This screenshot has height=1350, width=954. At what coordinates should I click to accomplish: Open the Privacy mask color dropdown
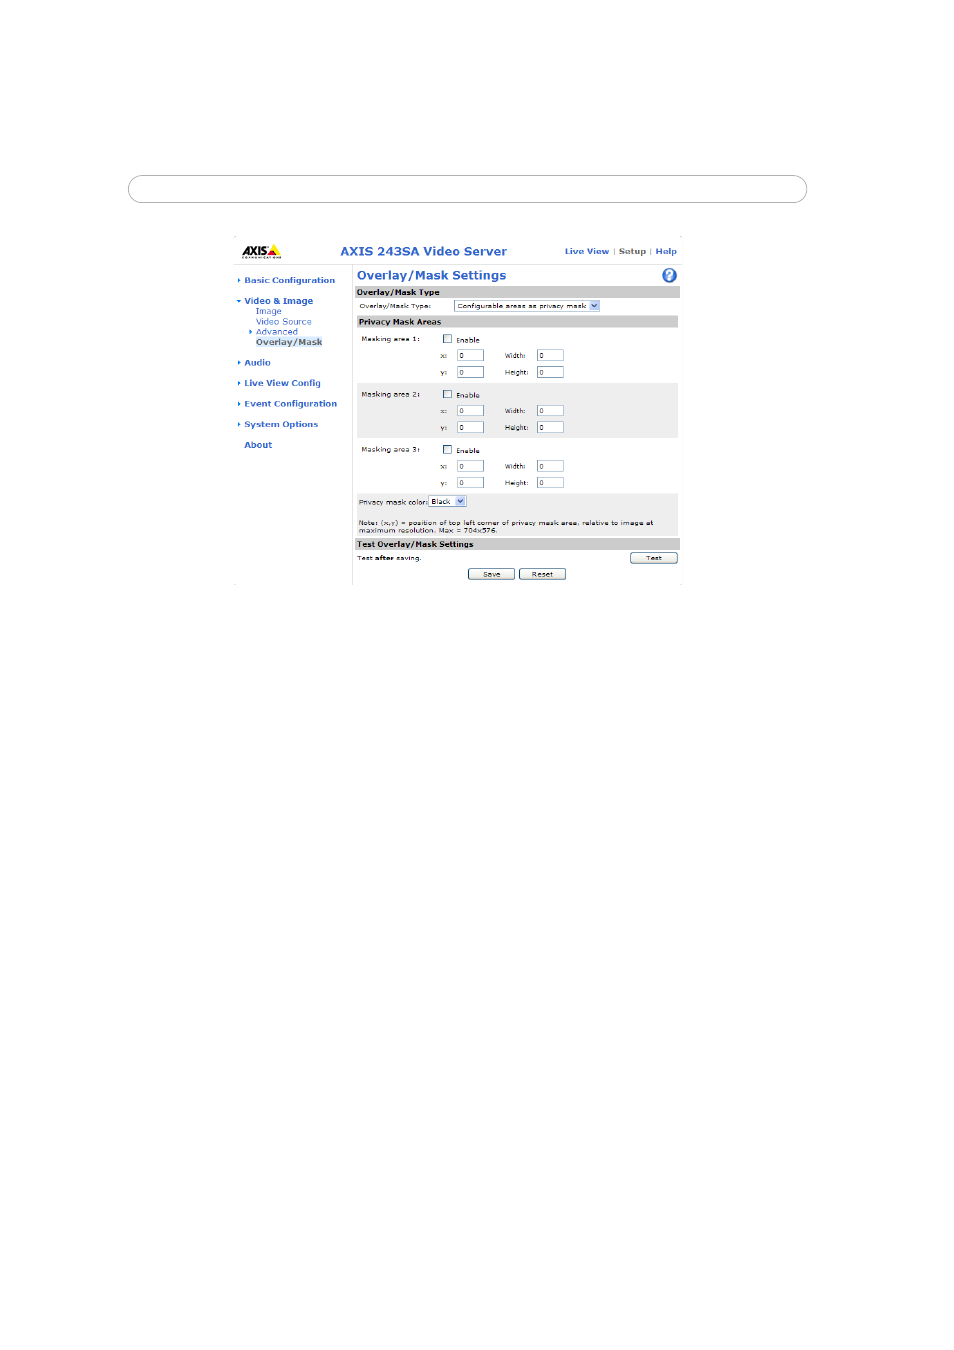[x=447, y=502]
